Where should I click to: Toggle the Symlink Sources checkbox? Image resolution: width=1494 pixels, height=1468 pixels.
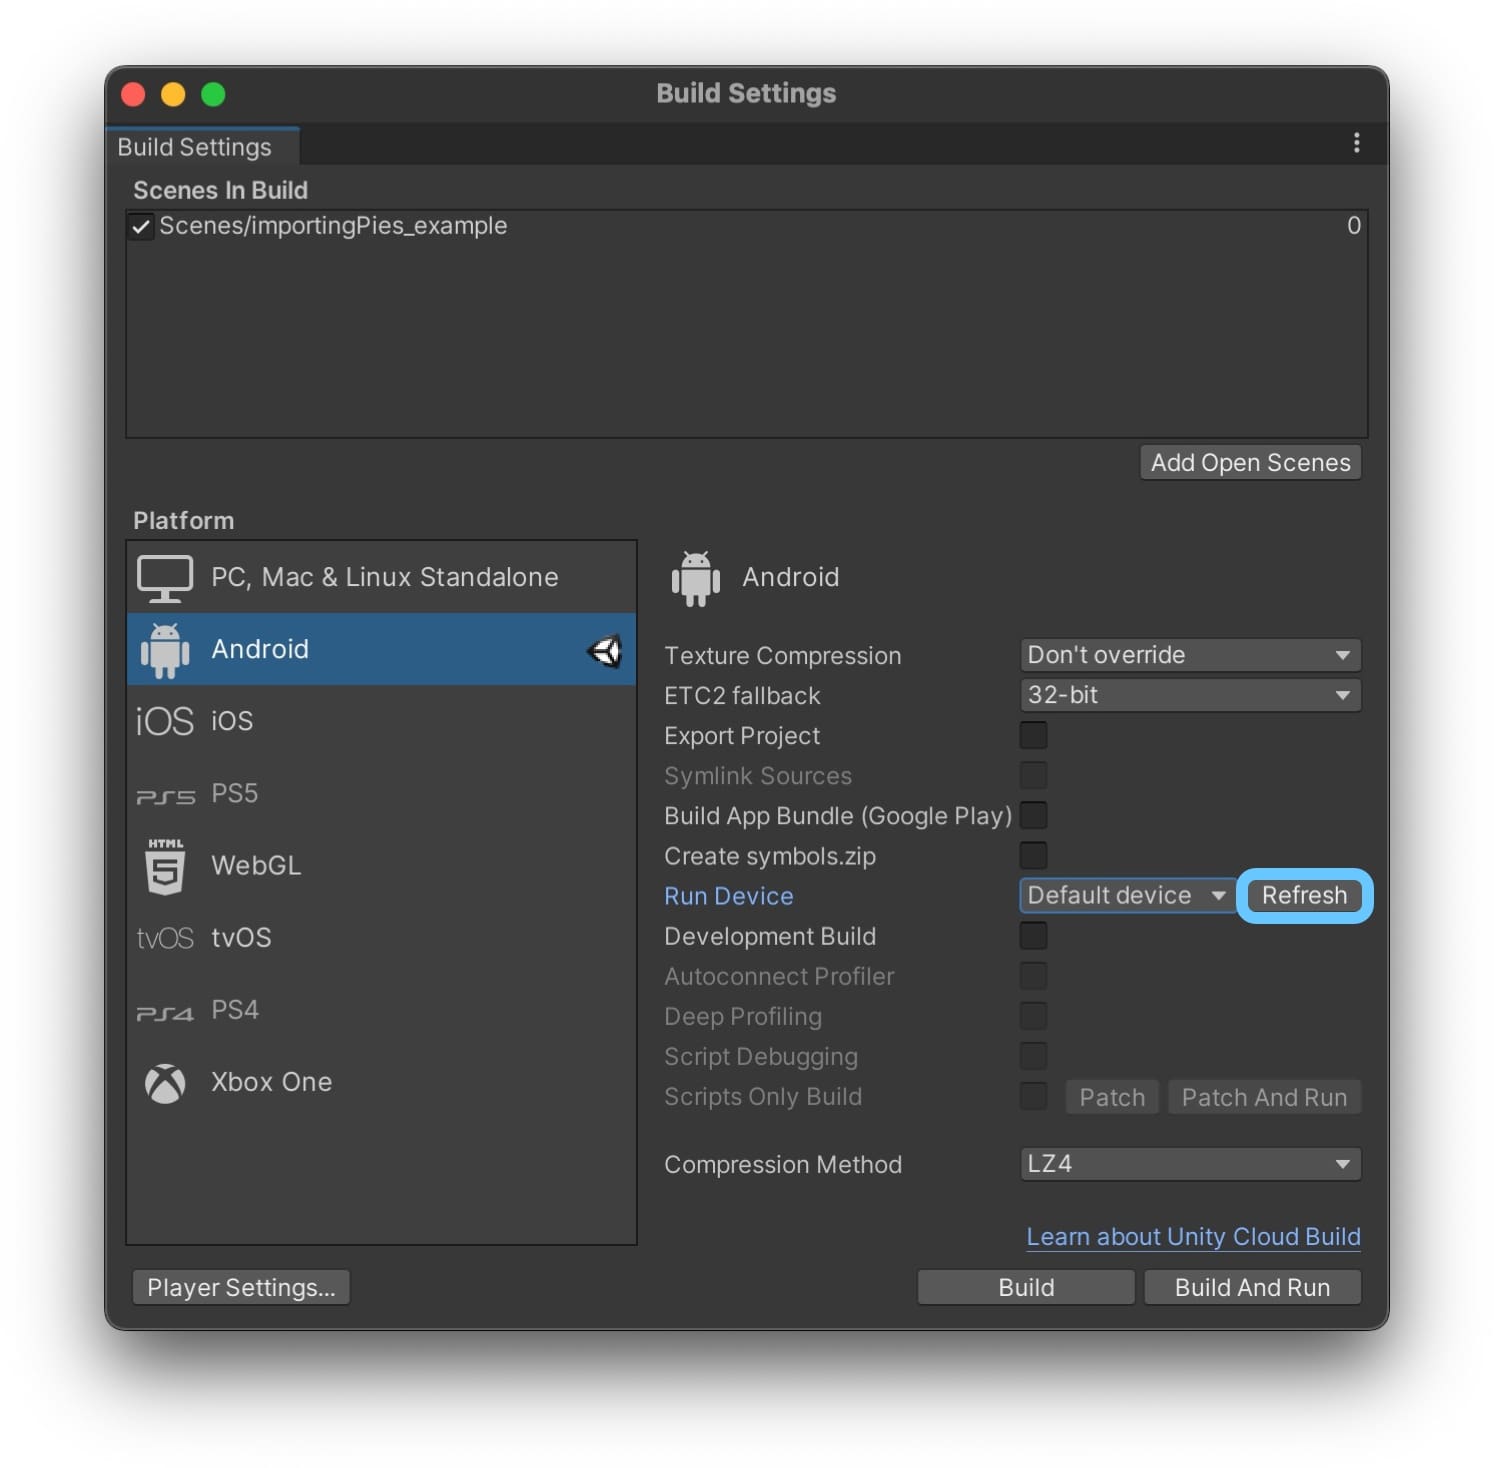tap(1033, 775)
